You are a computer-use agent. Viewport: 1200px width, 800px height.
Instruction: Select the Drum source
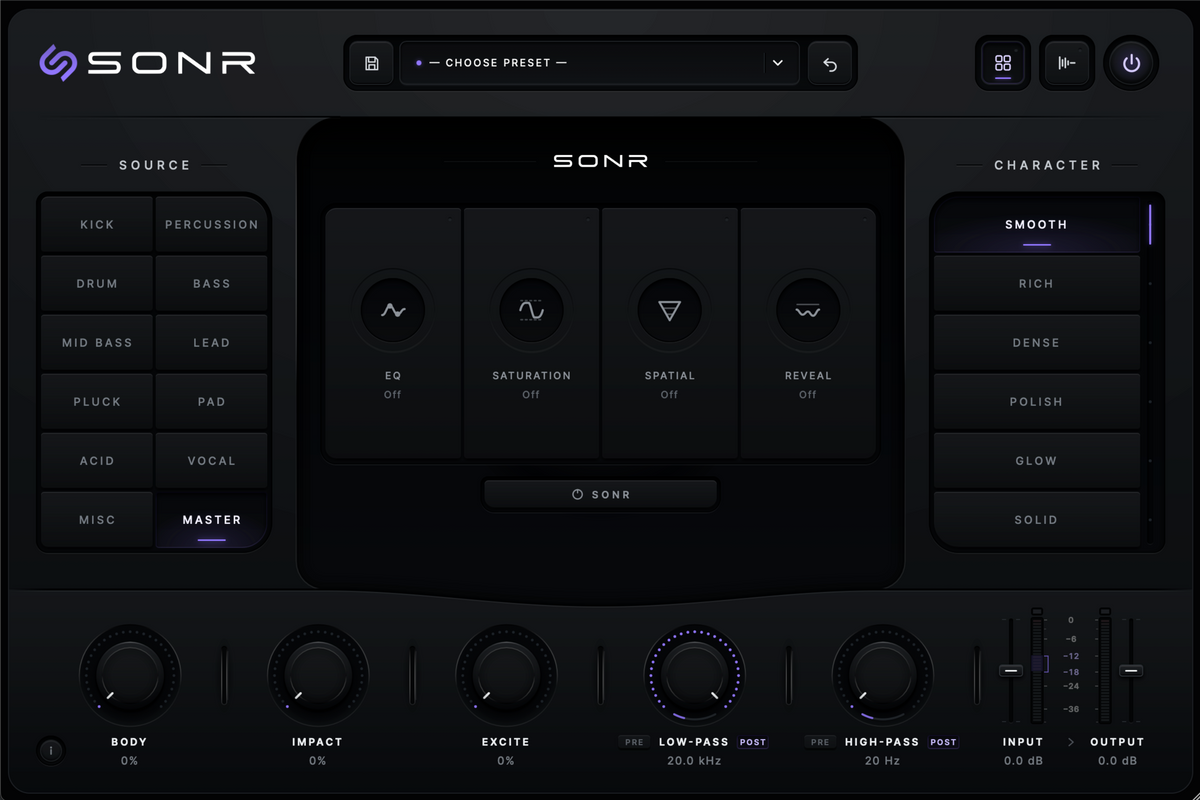[x=97, y=284]
